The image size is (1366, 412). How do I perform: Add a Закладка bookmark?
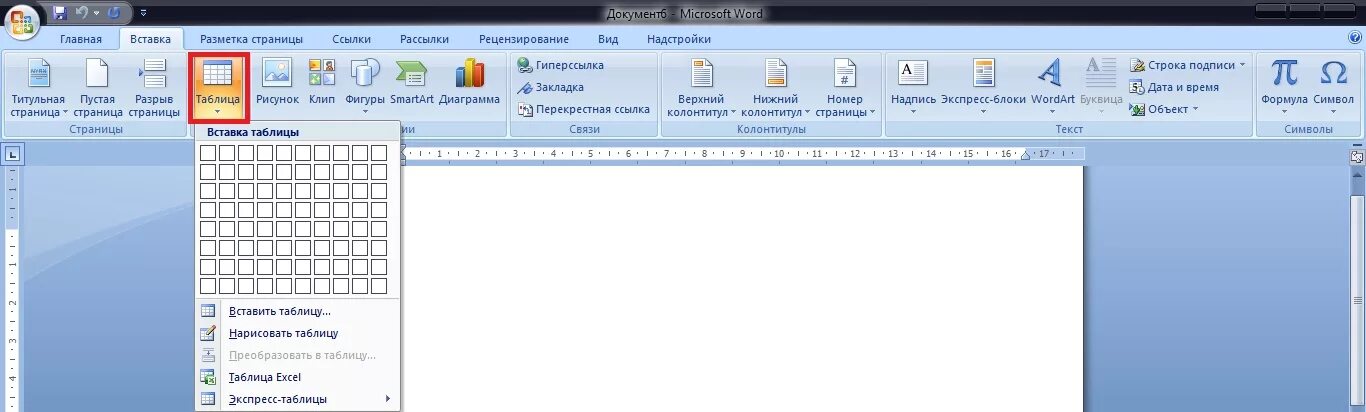(x=551, y=87)
